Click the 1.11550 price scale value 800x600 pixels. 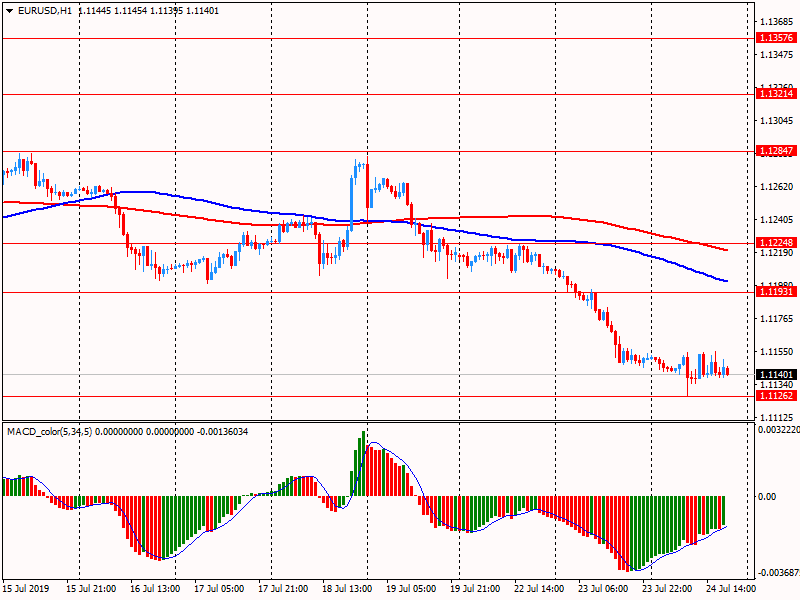point(777,352)
